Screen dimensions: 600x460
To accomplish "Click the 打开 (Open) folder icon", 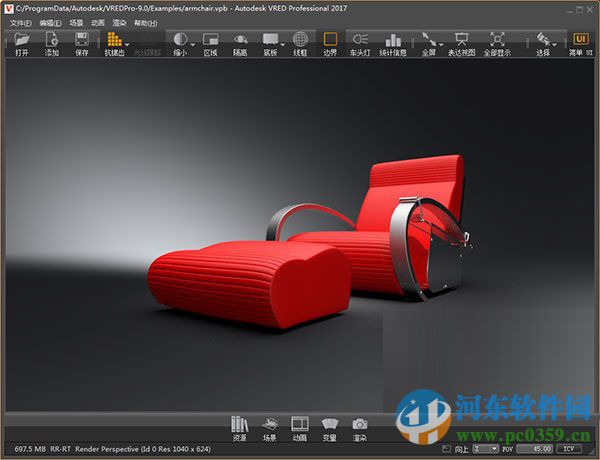I will pos(22,39).
